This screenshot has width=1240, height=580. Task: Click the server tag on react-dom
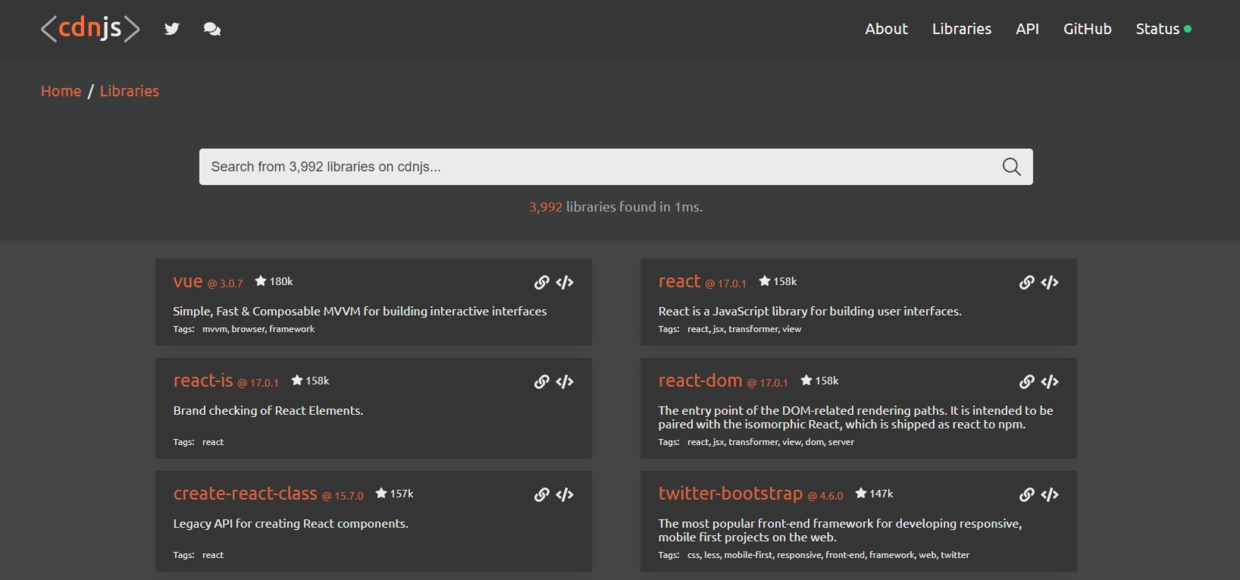point(841,442)
